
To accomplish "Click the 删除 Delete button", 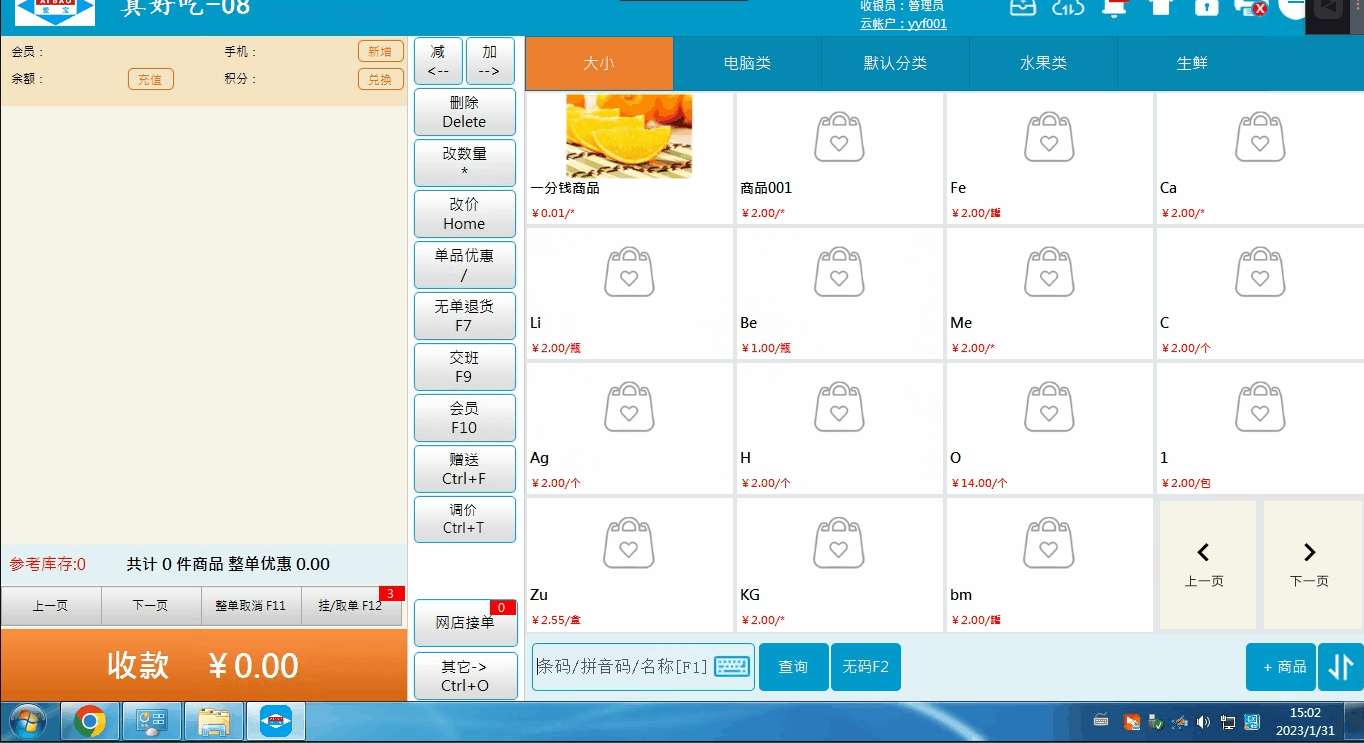I will tap(465, 112).
